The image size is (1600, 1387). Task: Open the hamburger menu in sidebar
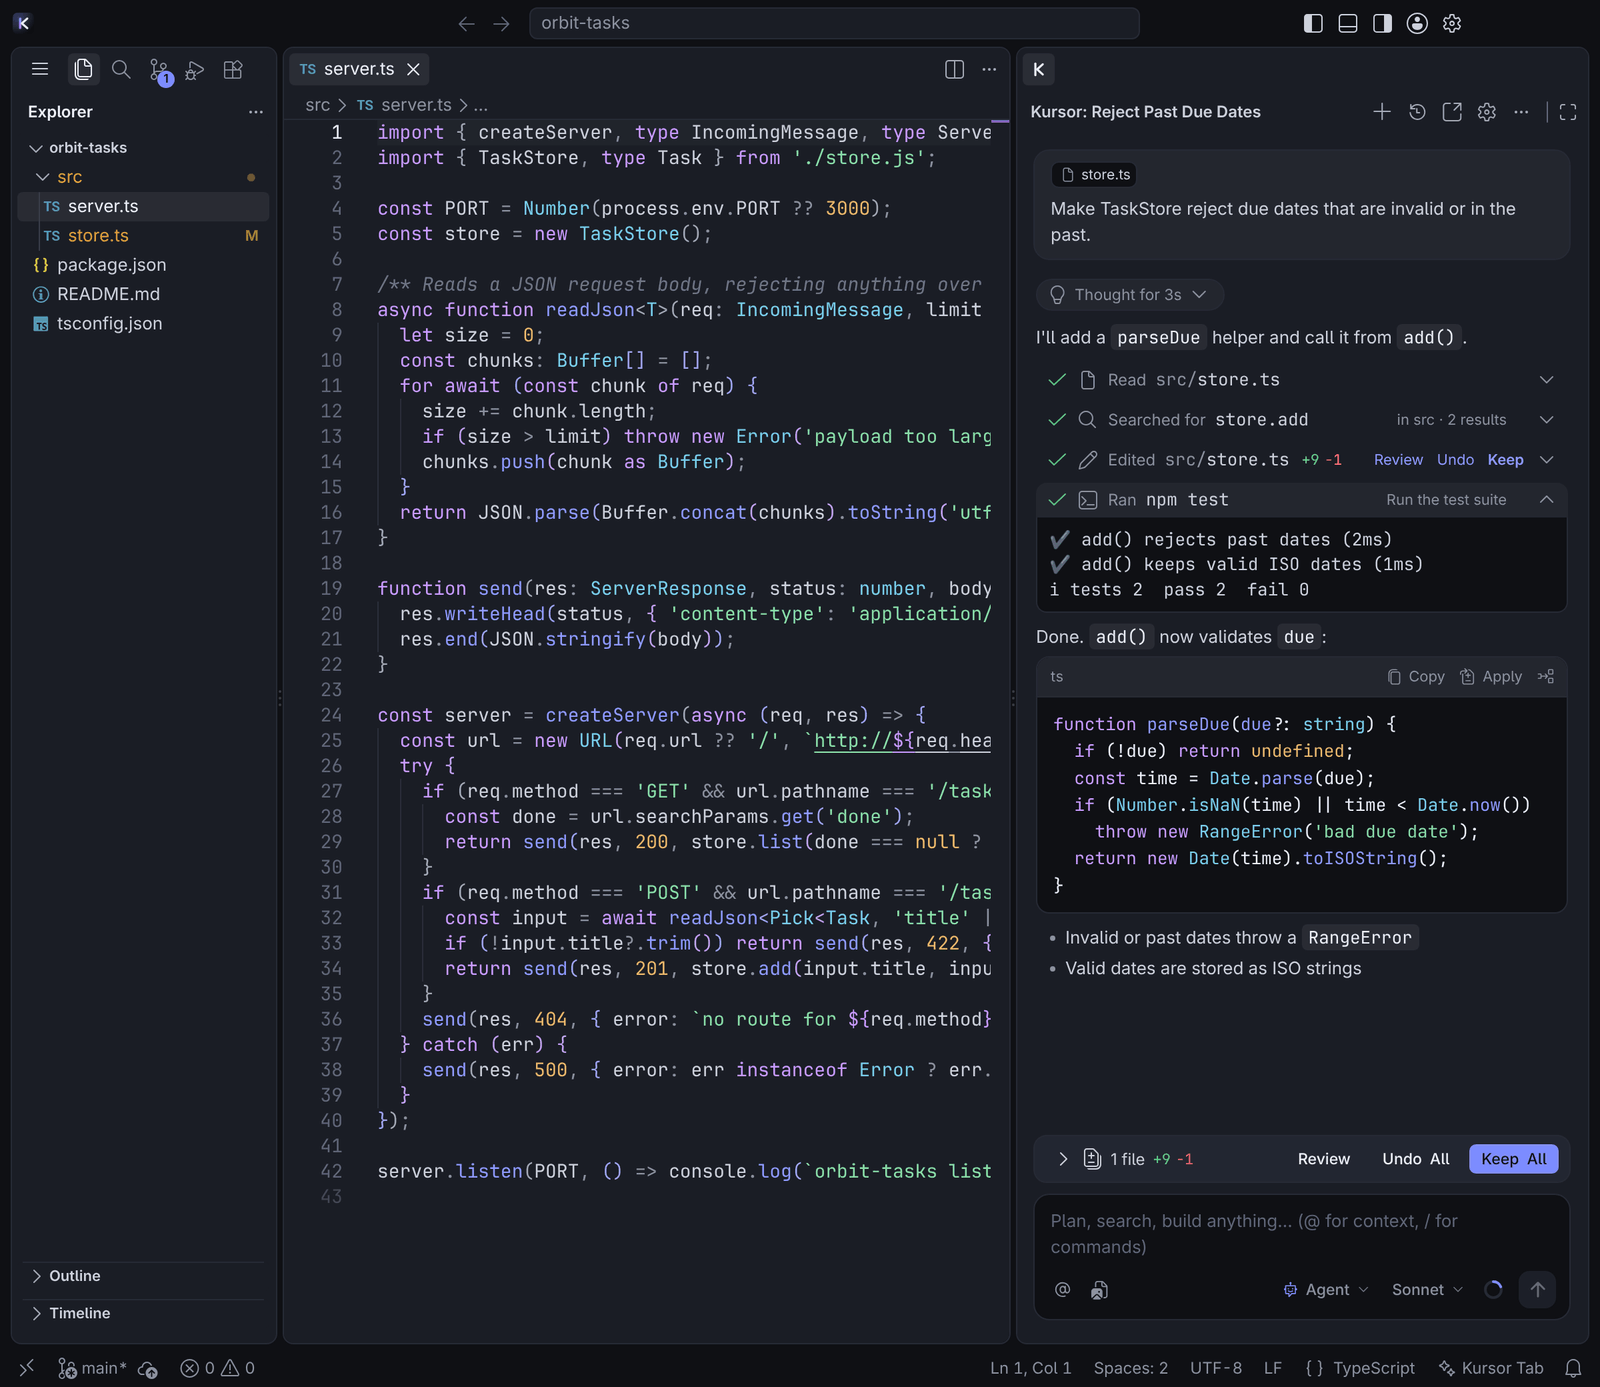pos(40,69)
